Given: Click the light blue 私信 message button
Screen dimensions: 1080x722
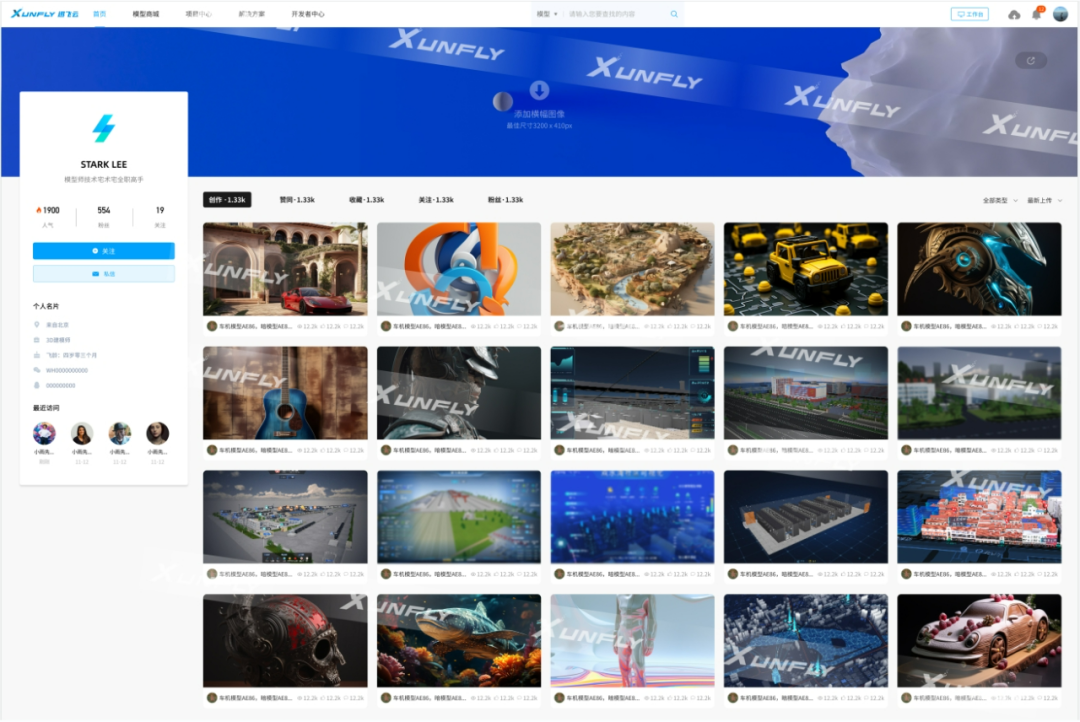Looking at the screenshot, I should coord(103,274).
